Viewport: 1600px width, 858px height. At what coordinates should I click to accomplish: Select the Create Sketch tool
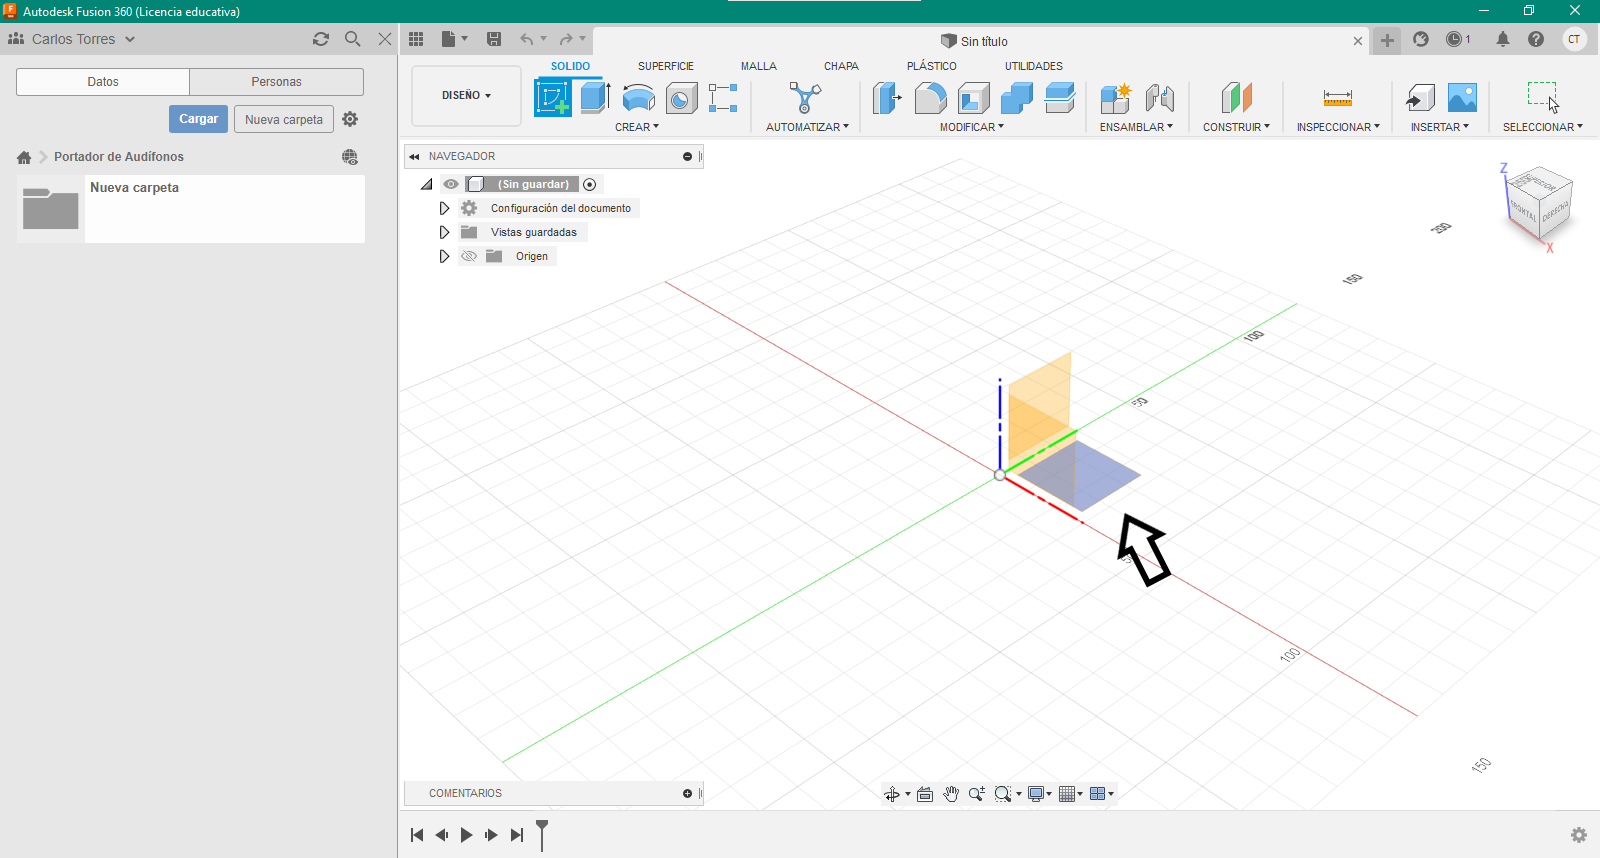(x=553, y=97)
